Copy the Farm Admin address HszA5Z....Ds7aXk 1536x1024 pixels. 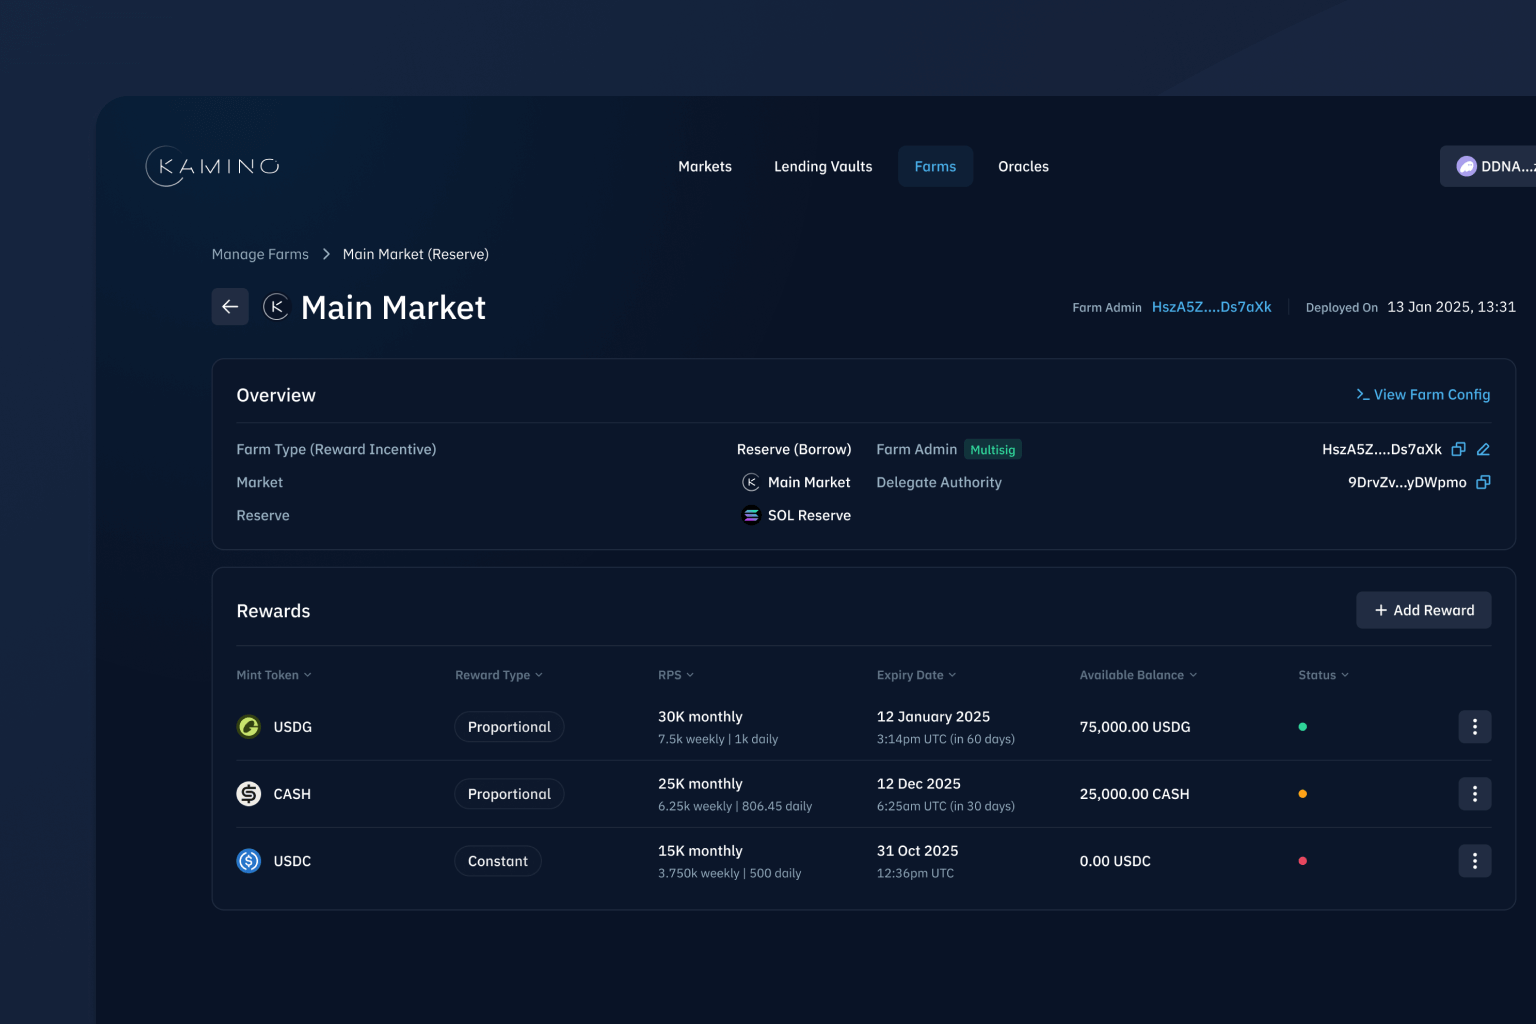(x=1458, y=449)
